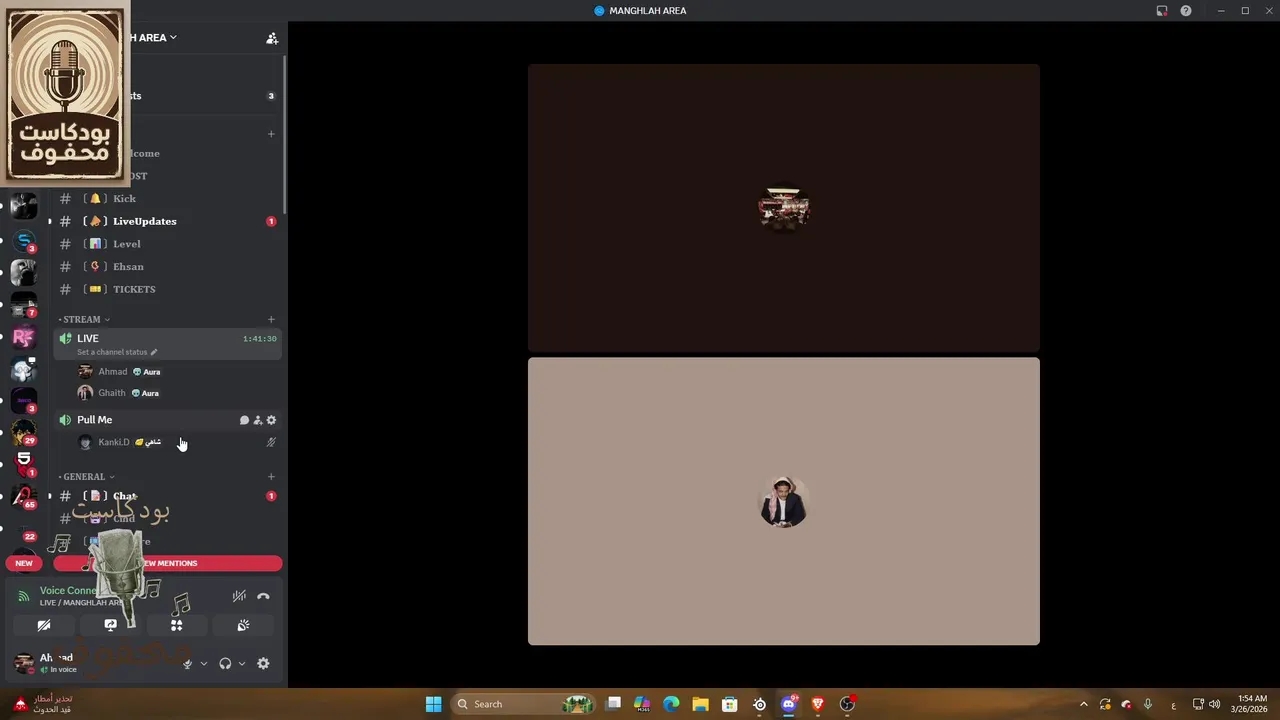Share your screen button
This screenshot has width=1280, height=720.
[110, 625]
